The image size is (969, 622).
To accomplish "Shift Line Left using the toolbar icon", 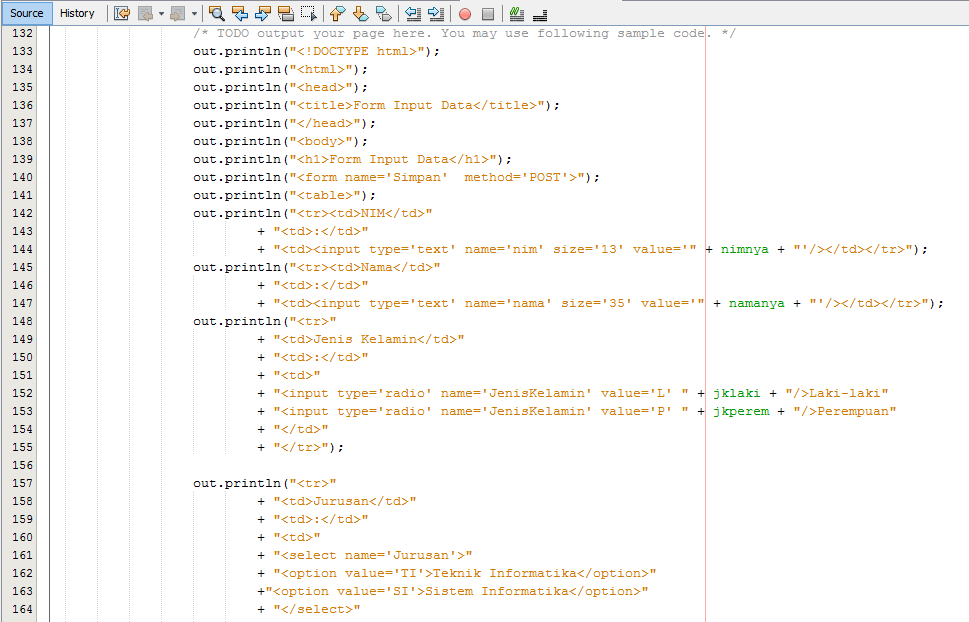I will (x=413, y=14).
